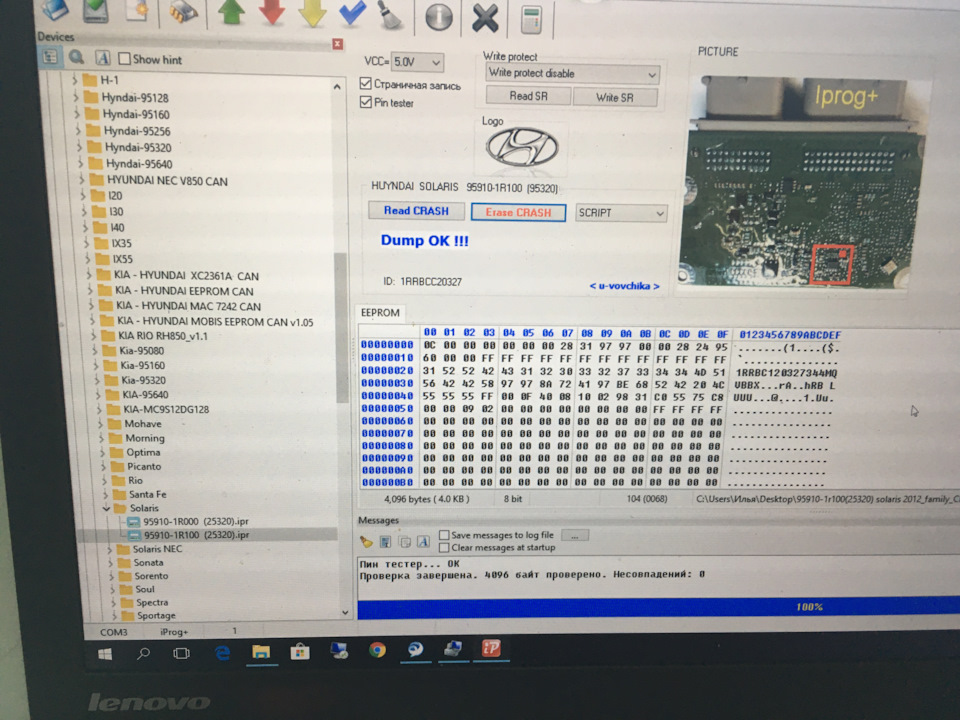Screen dimensions: 960x720
Task: Open the VCC 5.0V dropdown
Action: pos(417,62)
